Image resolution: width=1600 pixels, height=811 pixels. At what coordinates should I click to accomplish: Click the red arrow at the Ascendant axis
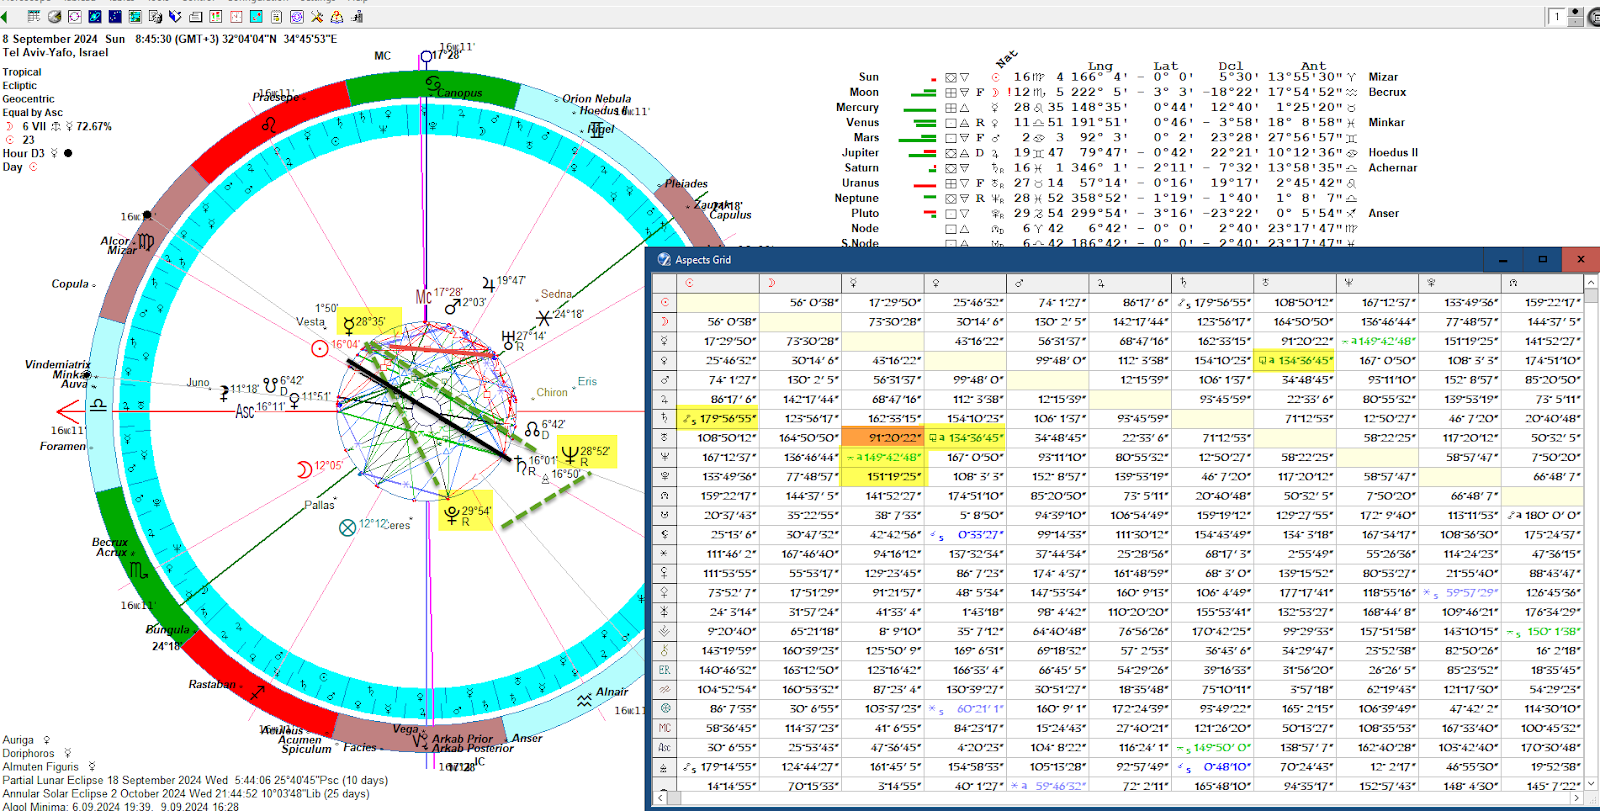(68, 411)
